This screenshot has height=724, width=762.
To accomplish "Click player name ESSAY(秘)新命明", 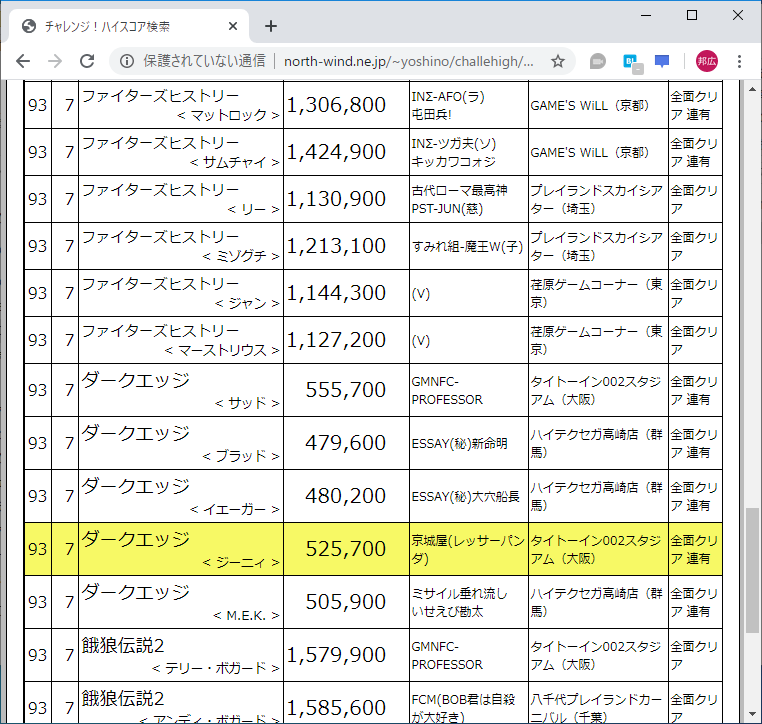I will [459, 444].
